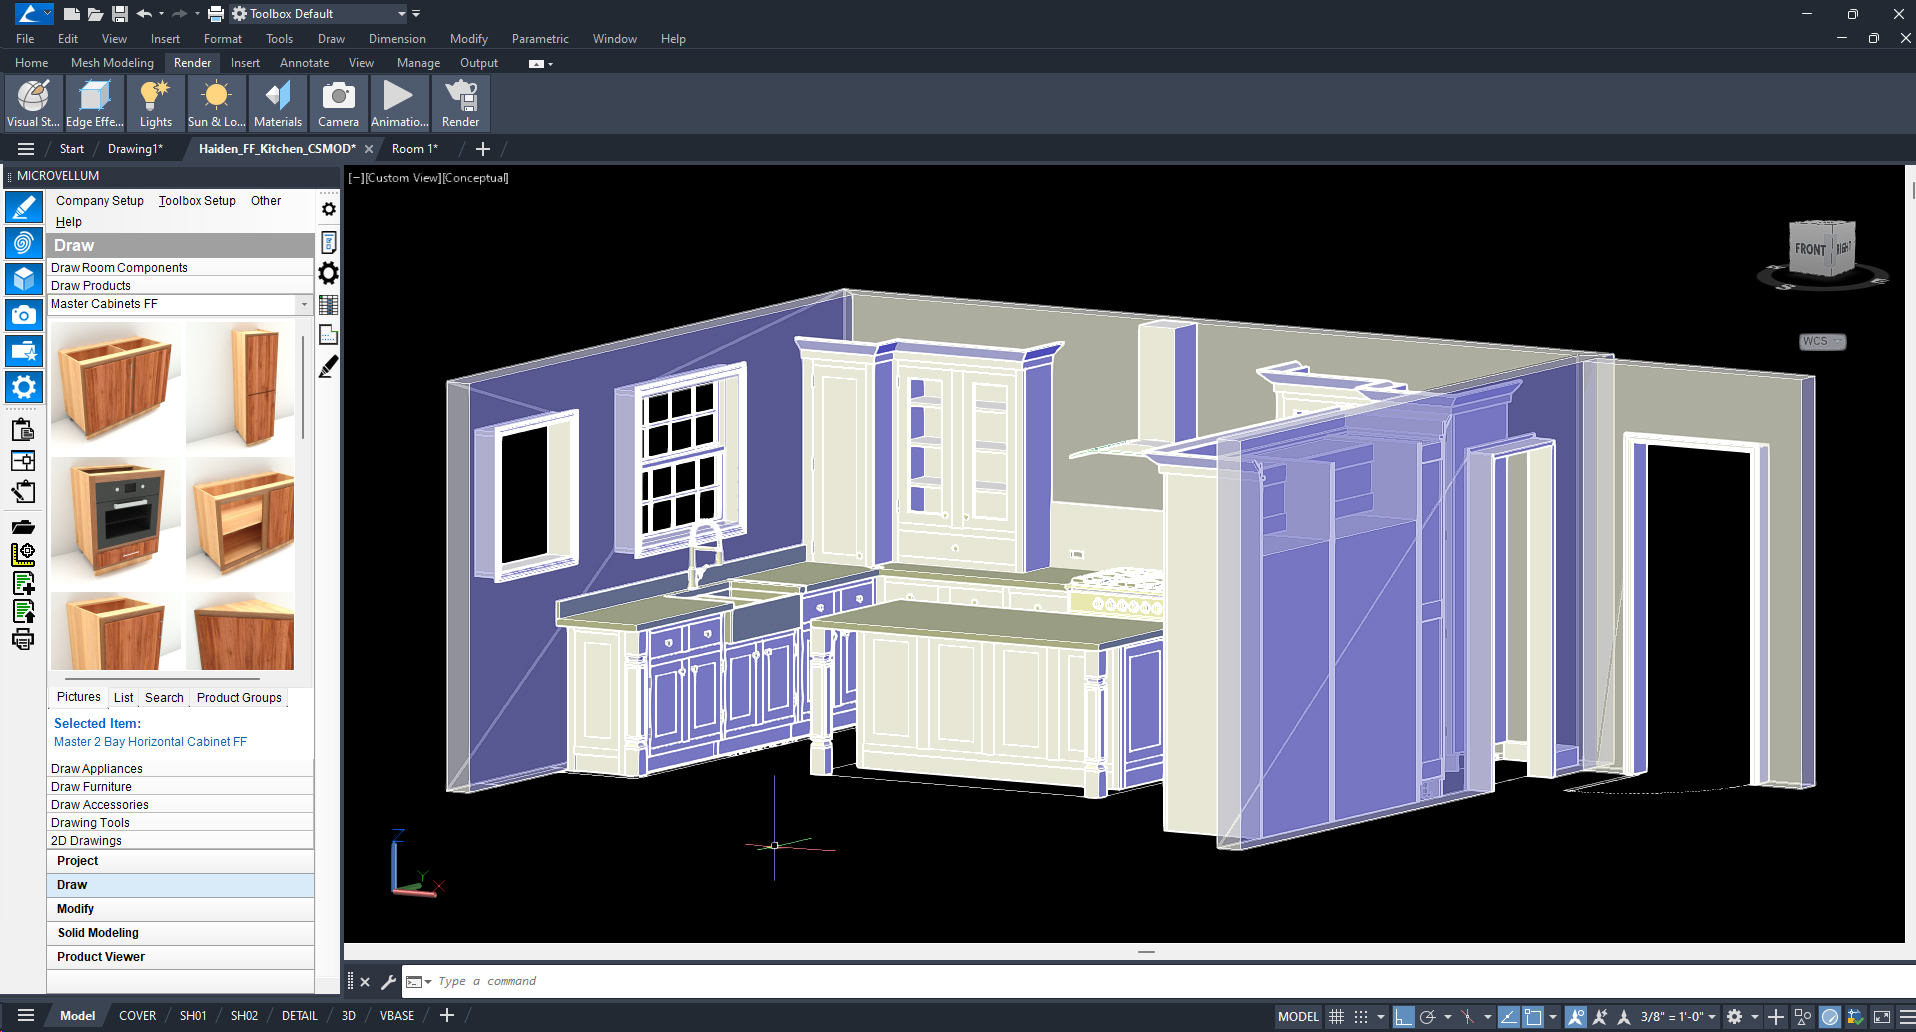This screenshot has width=1916, height=1032.
Task: Click the Lights ribbon icon
Action: point(155,103)
